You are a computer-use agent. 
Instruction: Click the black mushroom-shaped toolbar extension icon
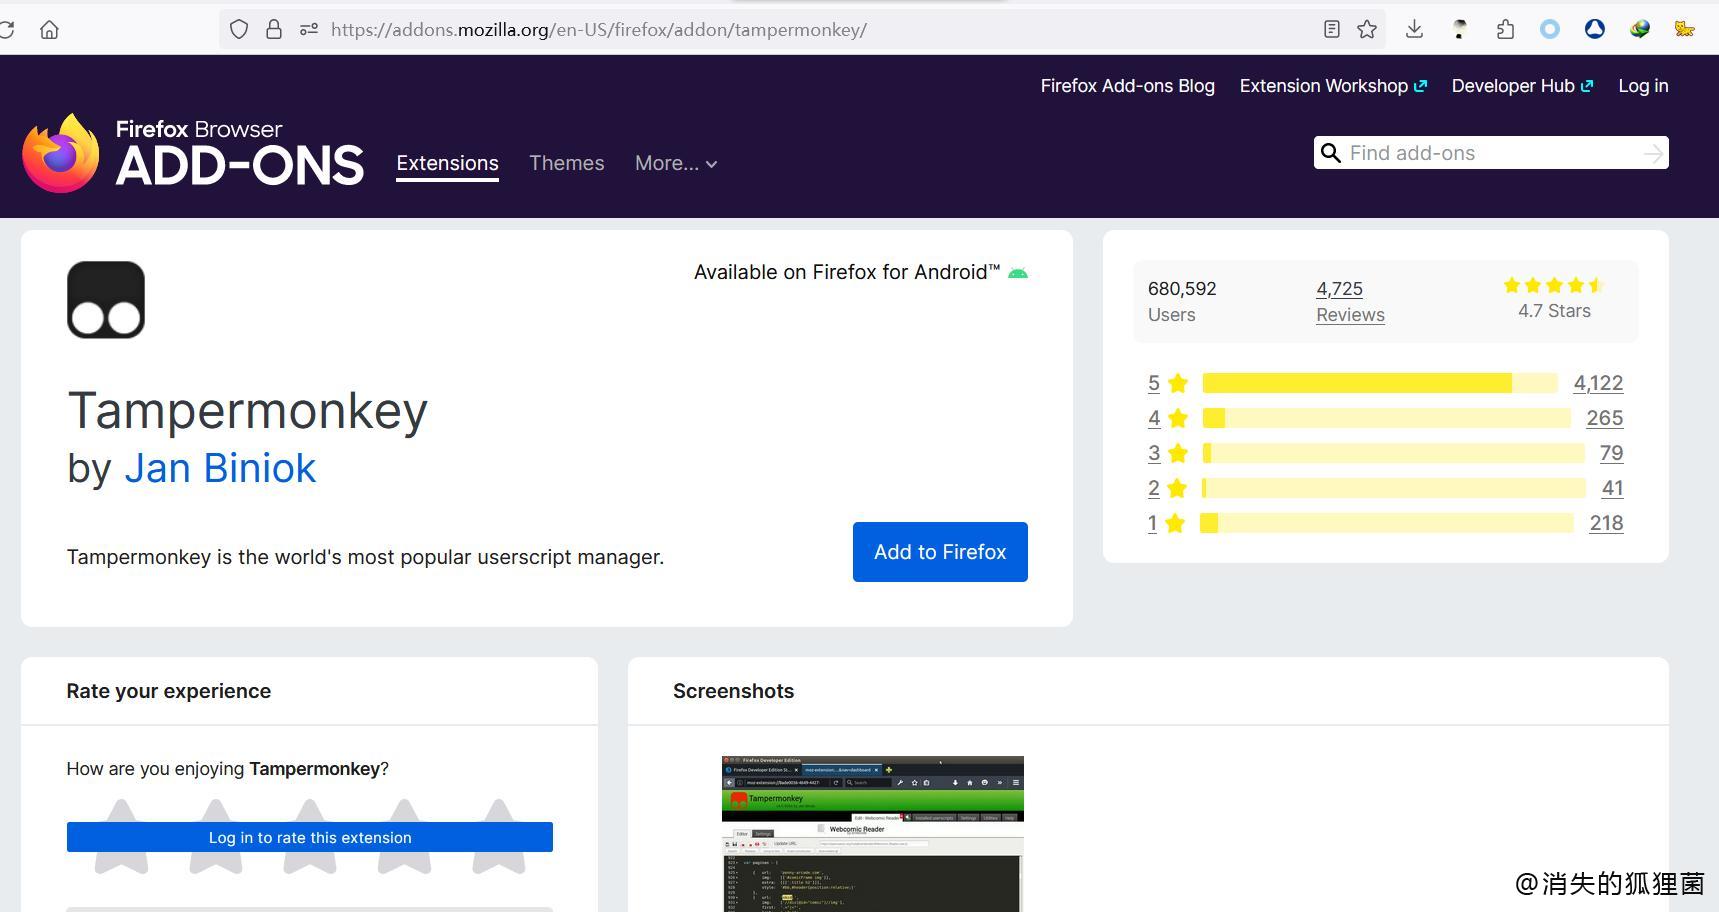pos(1460,30)
